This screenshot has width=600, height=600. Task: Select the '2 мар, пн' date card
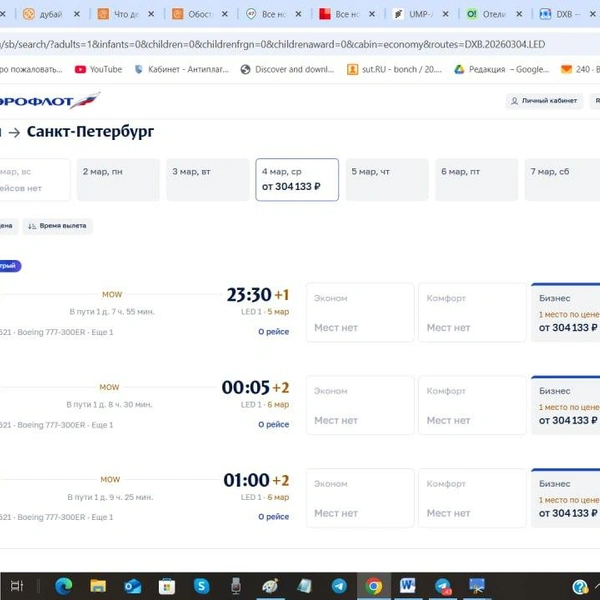118,179
